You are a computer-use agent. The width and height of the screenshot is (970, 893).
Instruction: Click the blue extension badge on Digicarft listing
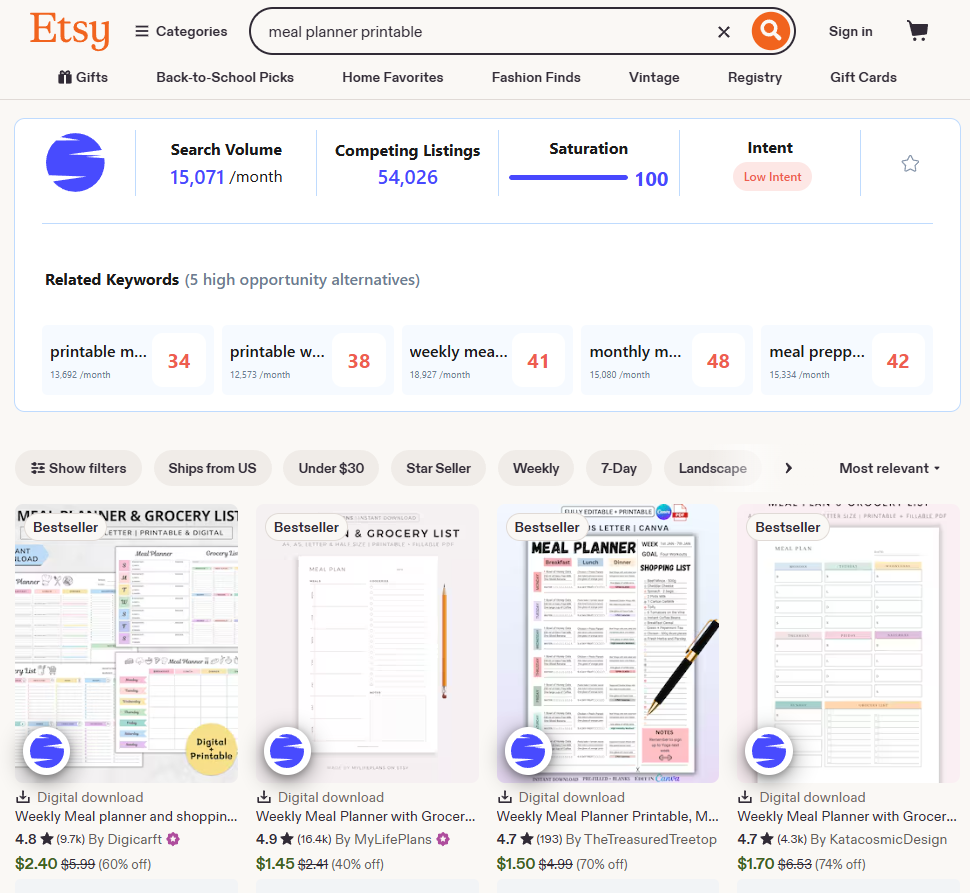pyautogui.click(x=47, y=751)
